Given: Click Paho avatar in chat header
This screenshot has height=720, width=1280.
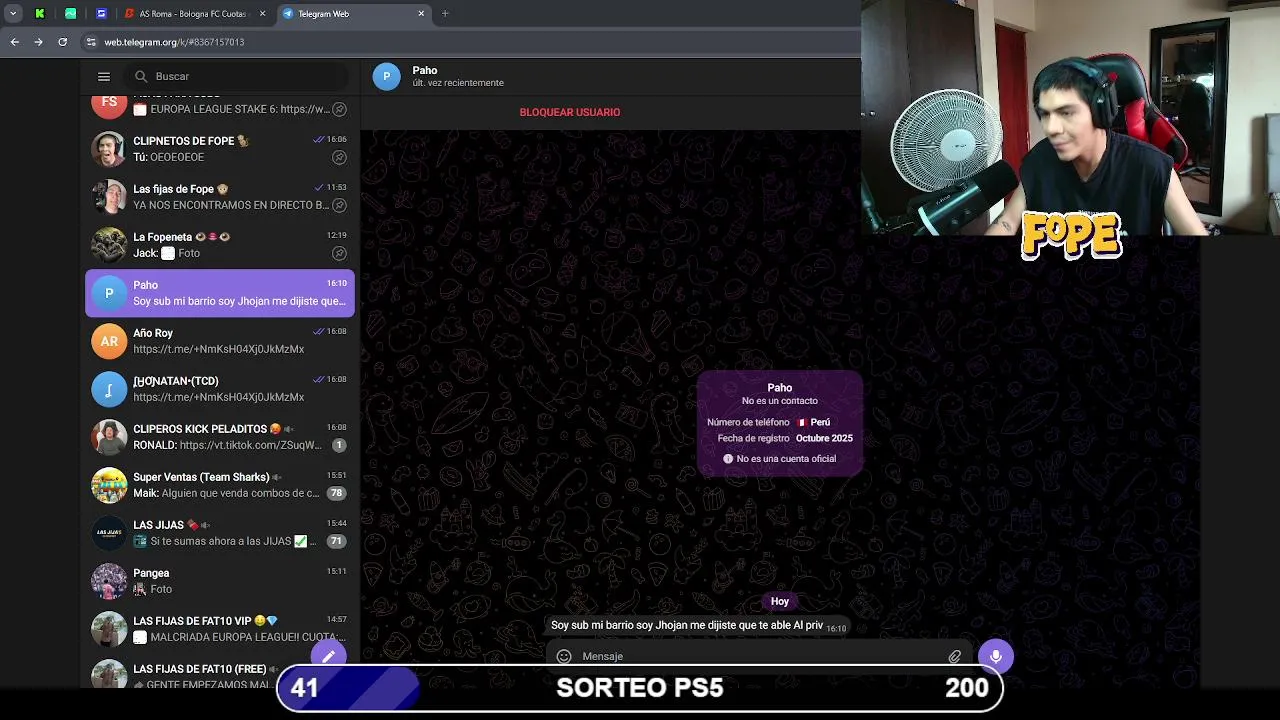Looking at the screenshot, I should (x=387, y=76).
